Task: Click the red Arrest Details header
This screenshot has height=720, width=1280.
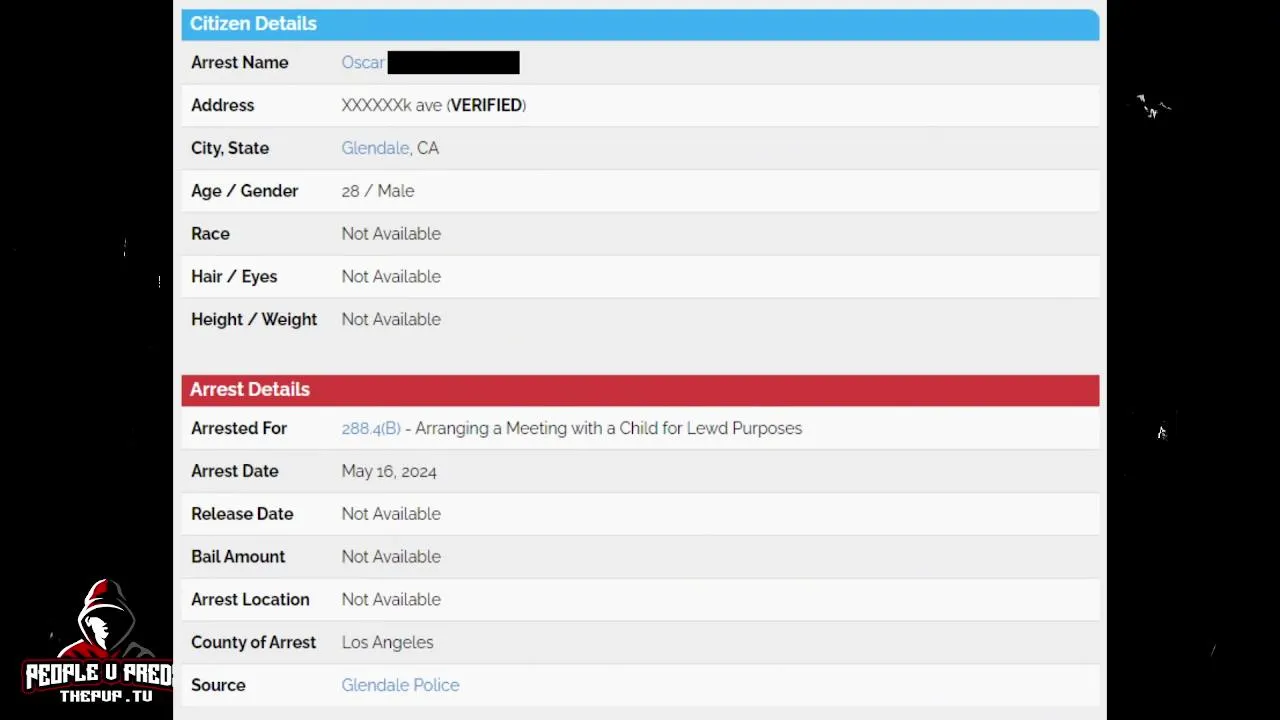Action: point(640,390)
